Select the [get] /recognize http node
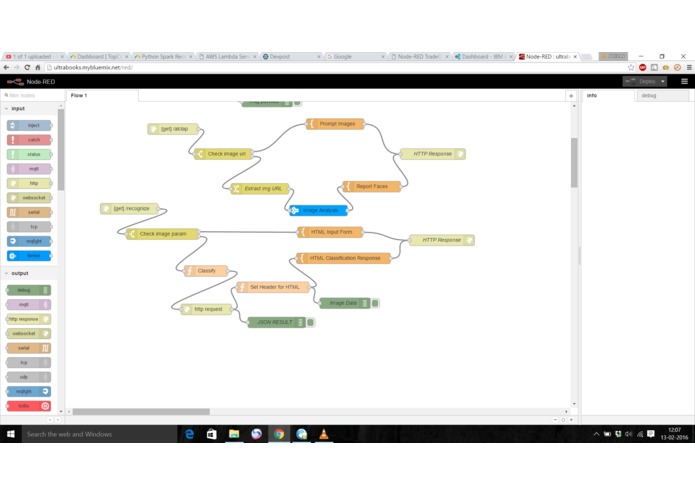 129,209
